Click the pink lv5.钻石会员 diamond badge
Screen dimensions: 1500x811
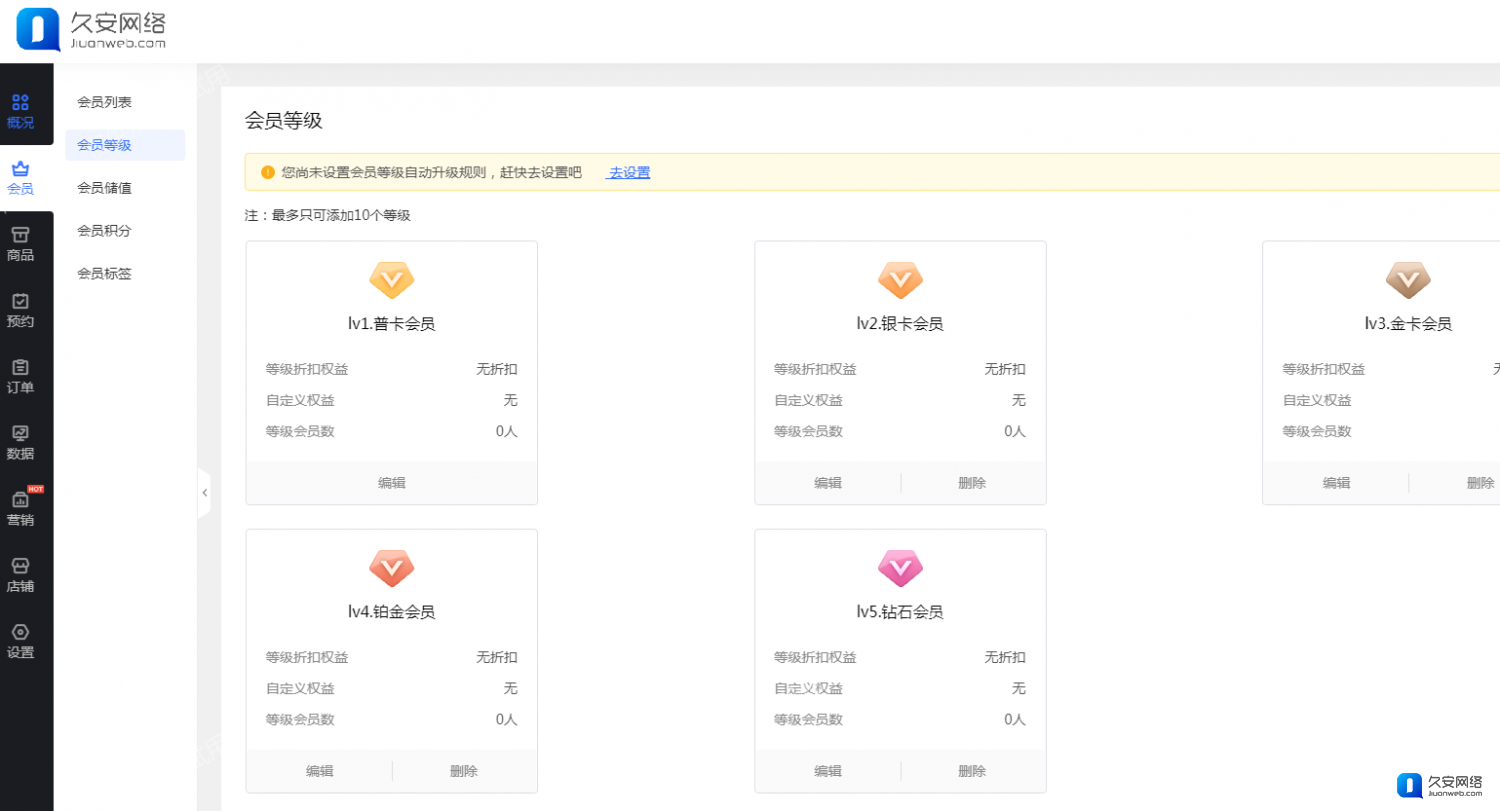pos(899,568)
